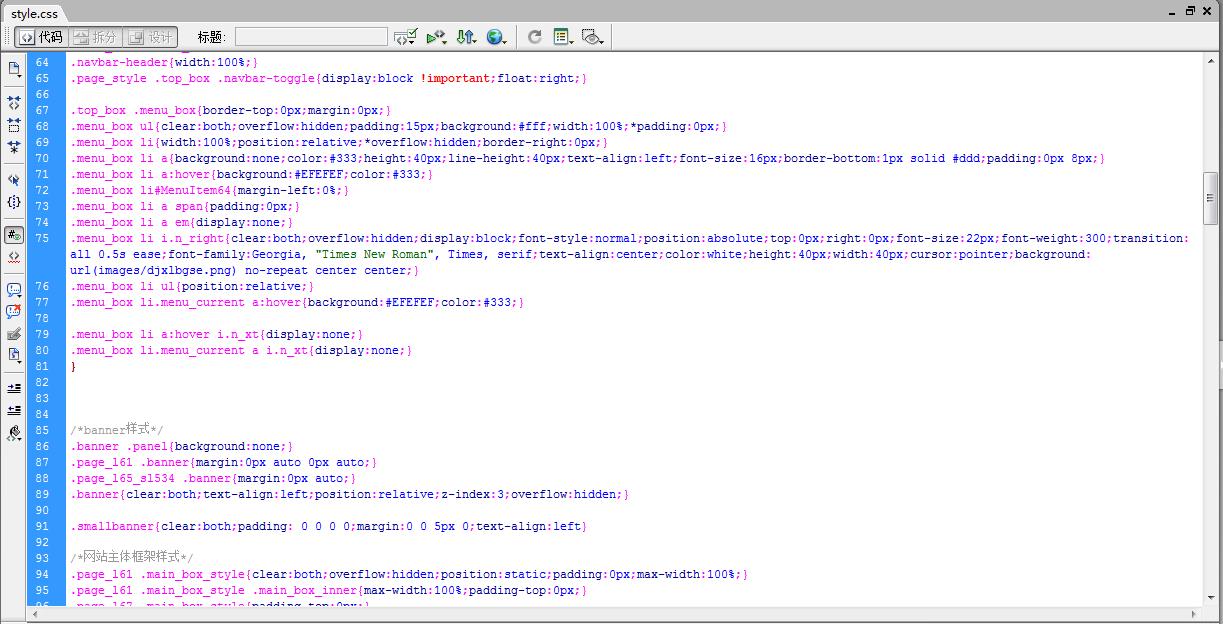
Task: Click the .banner .panel{background:none;} line
Action: point(182,446)
